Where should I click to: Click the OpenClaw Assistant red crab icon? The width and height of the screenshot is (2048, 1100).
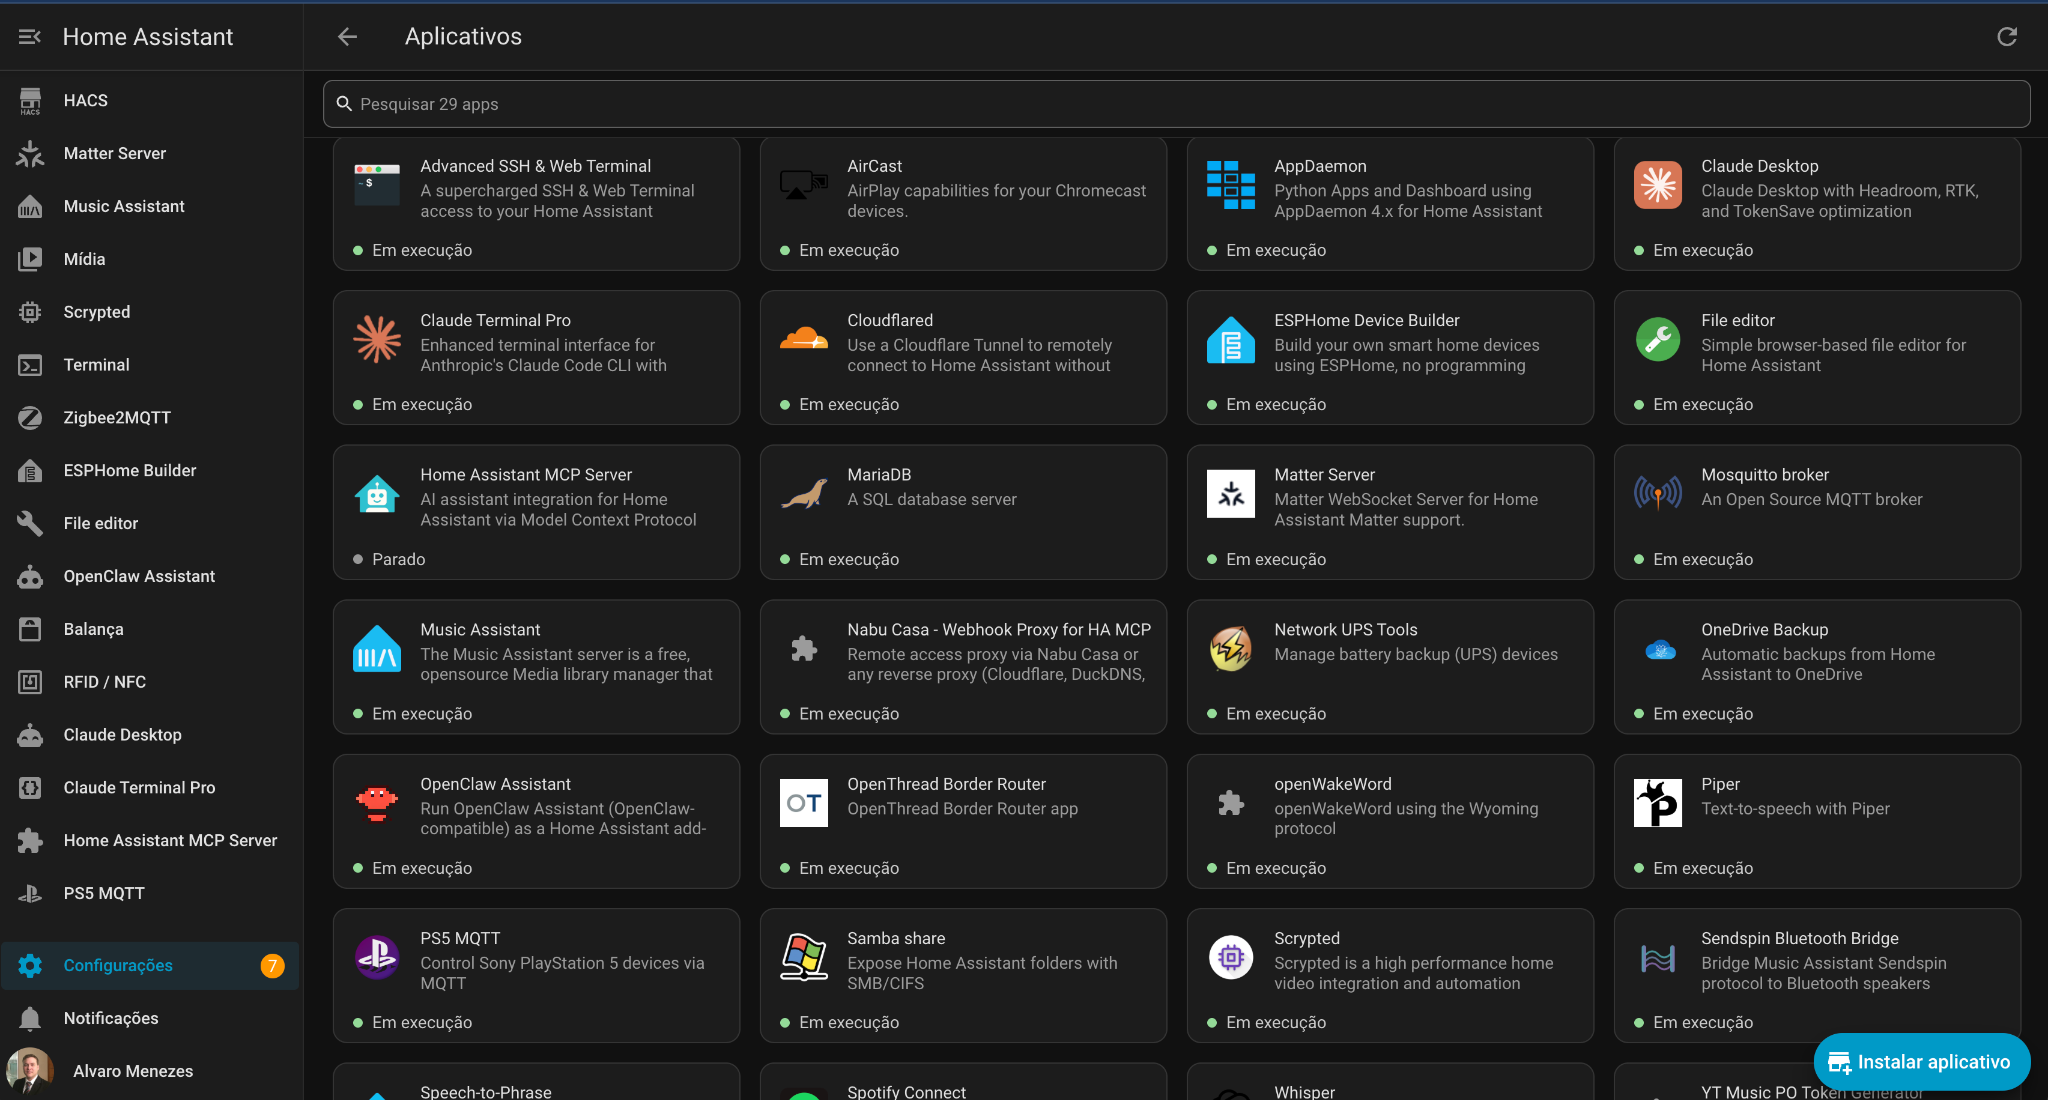(x=377, y=803)
